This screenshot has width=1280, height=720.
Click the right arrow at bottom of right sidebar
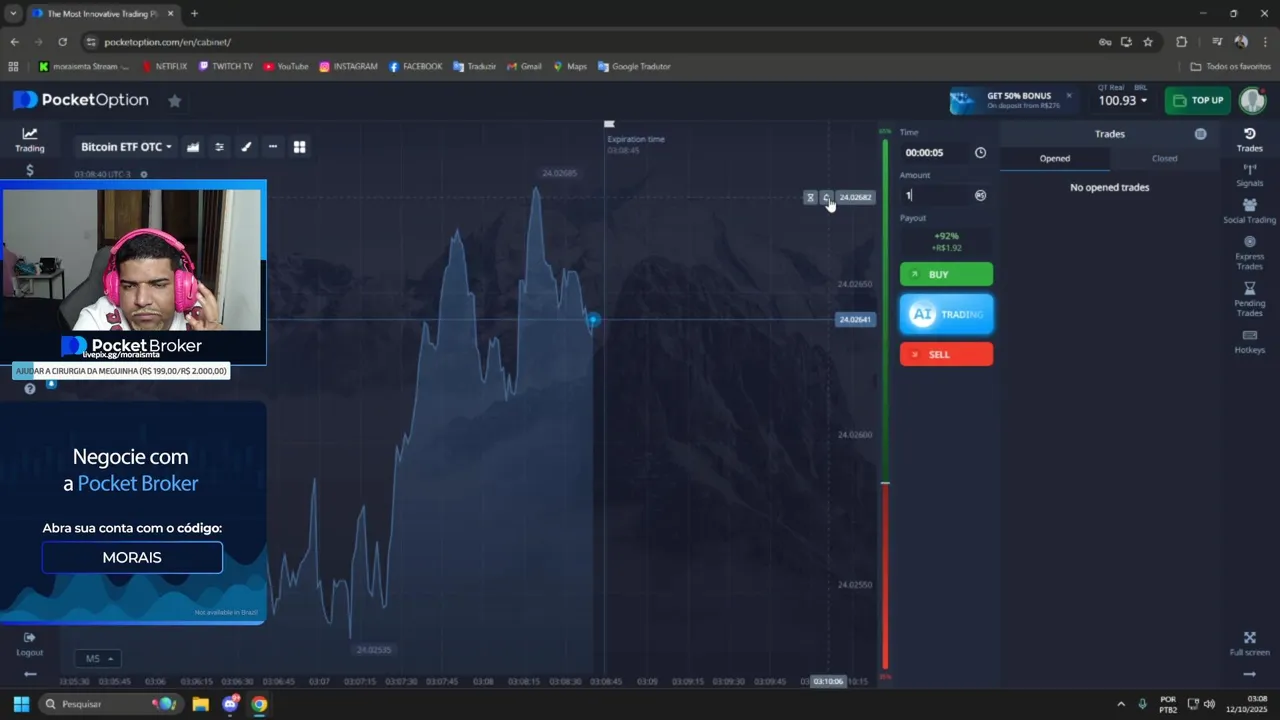point(1249,674)
